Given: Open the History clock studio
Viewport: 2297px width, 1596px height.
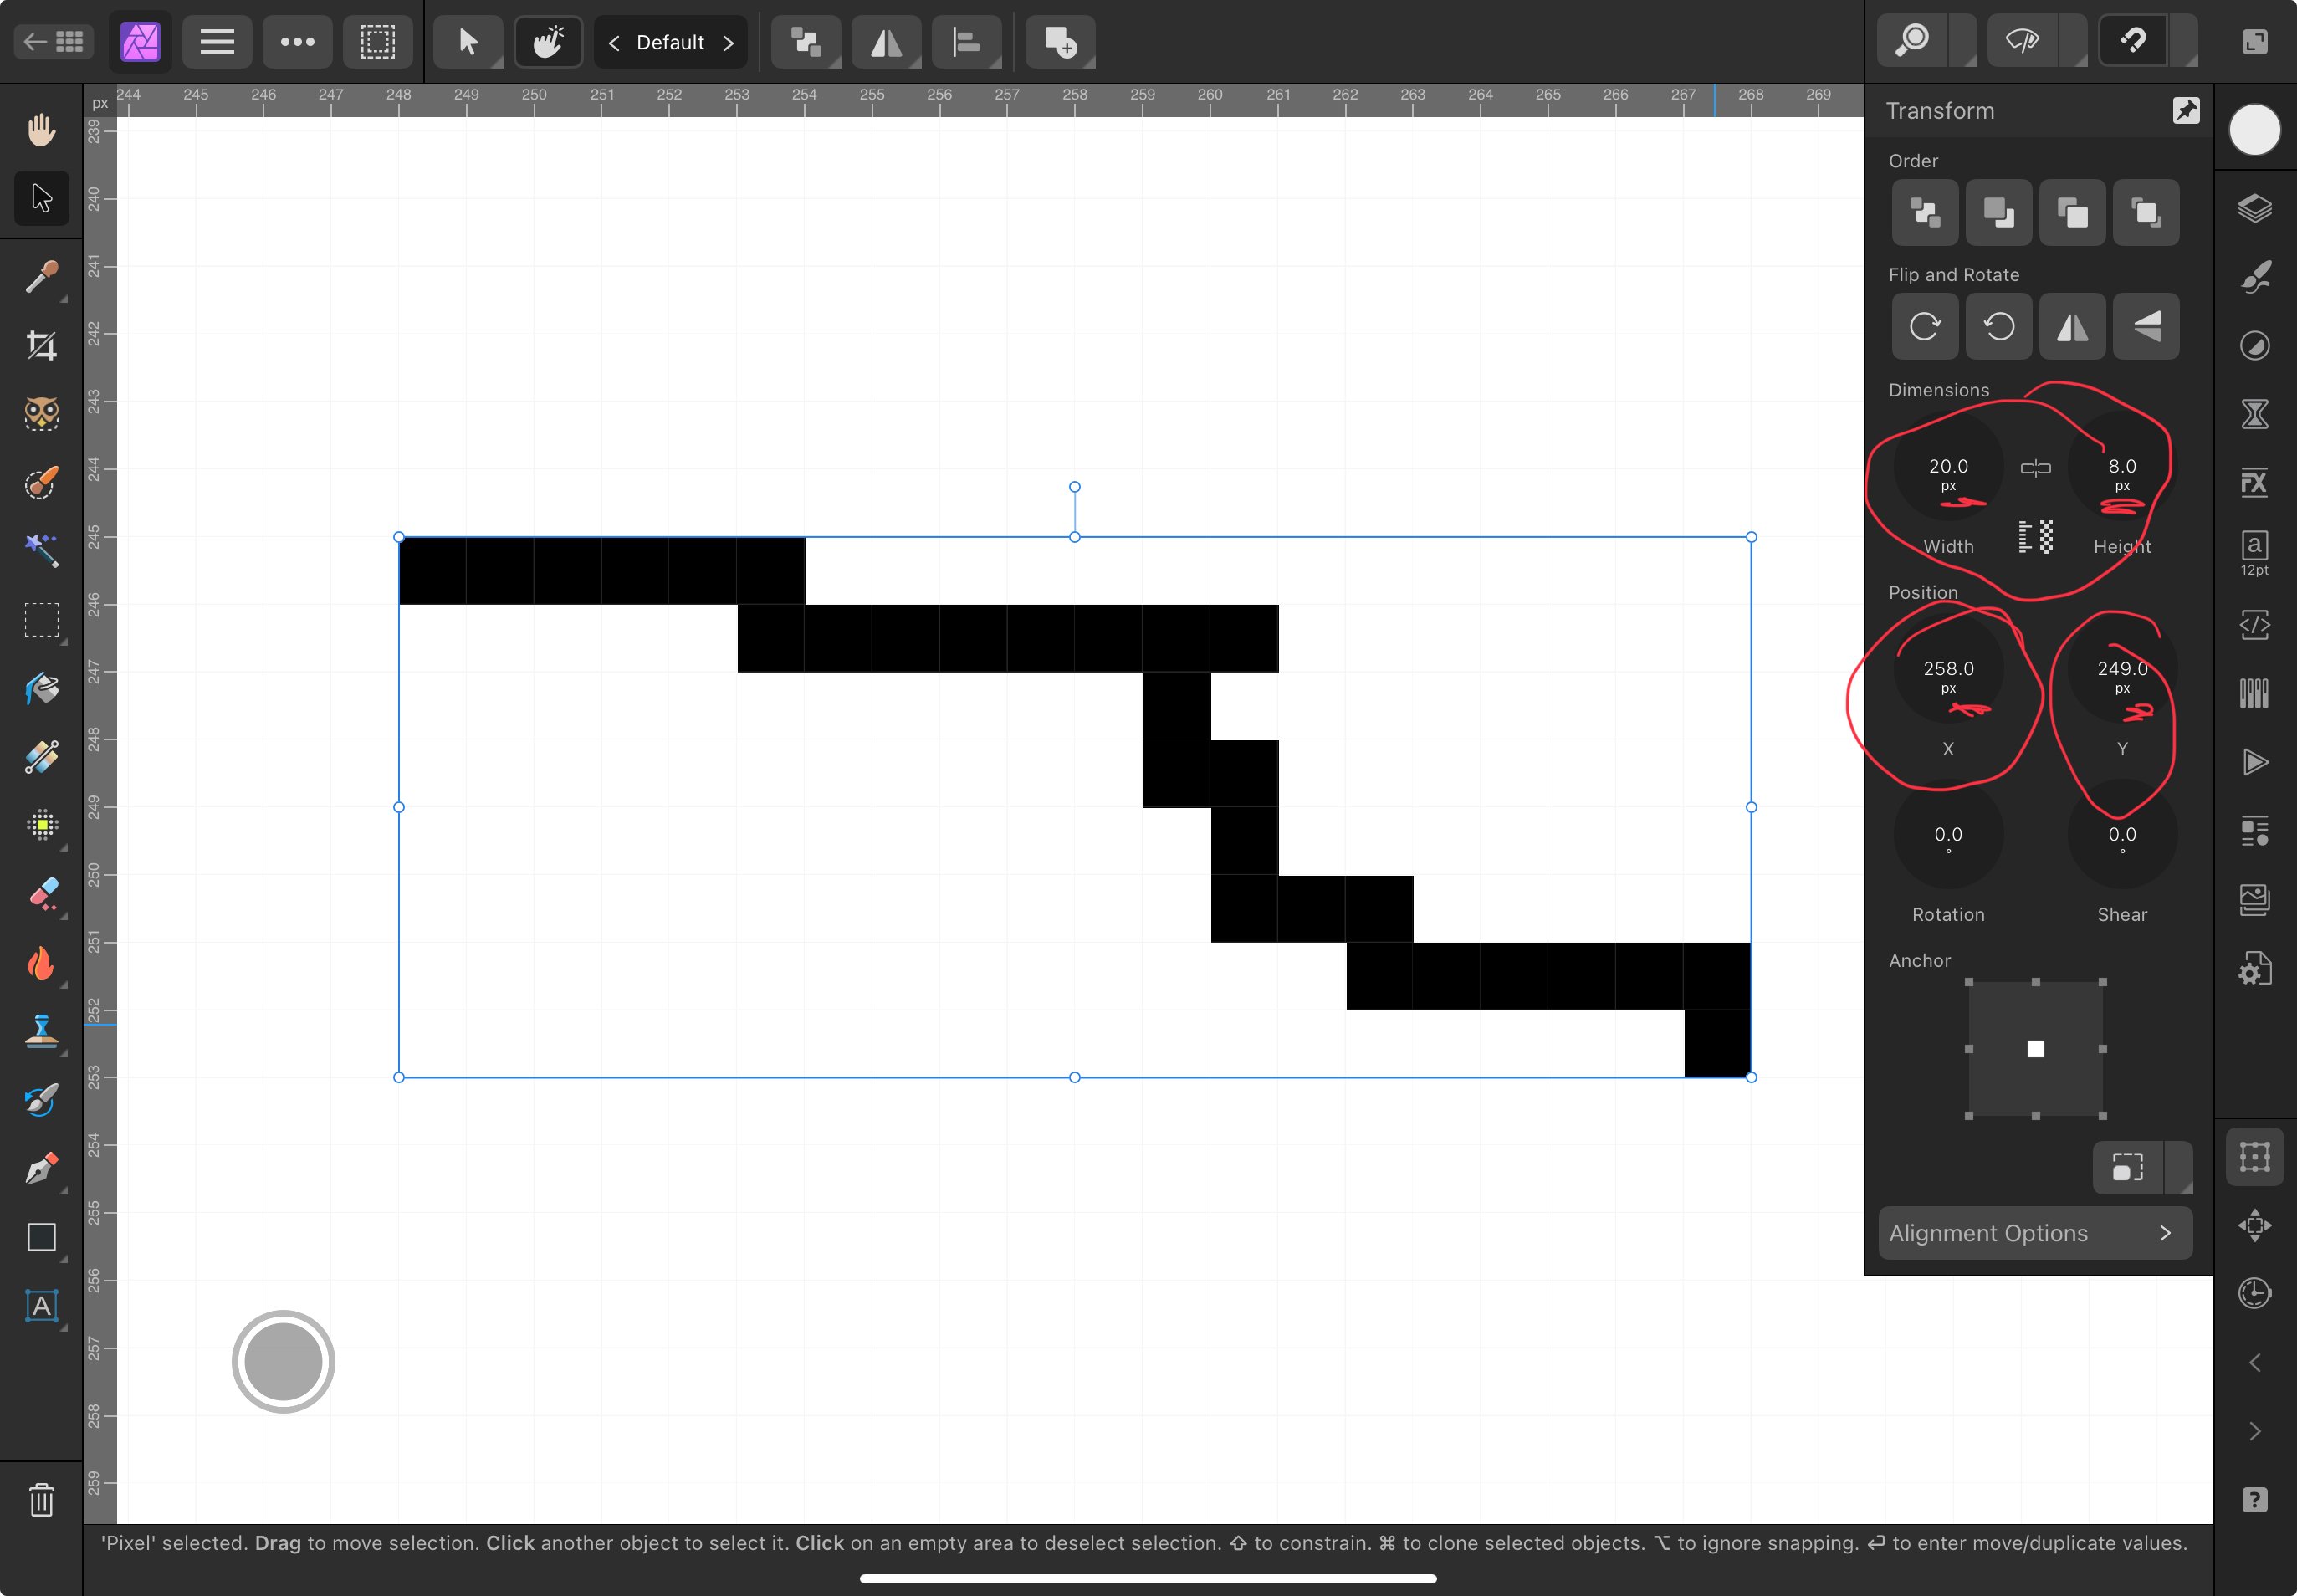Looking at the screenshot, I should tap(2254, 1293).
